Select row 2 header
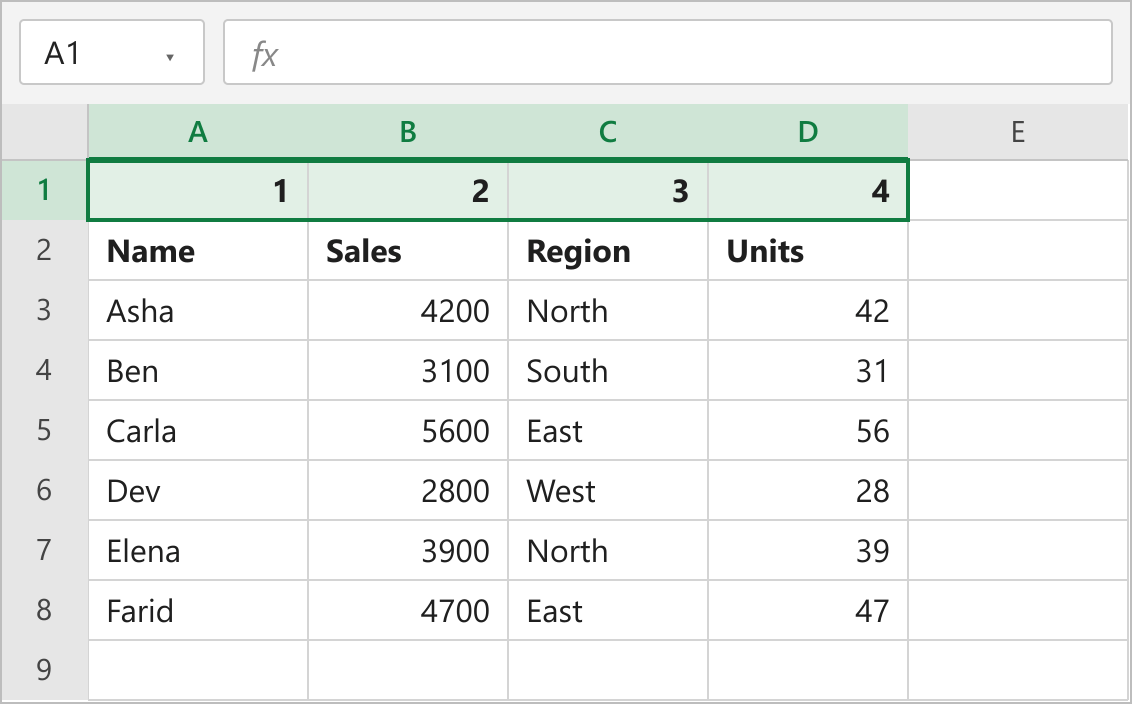 click(44, 250)
